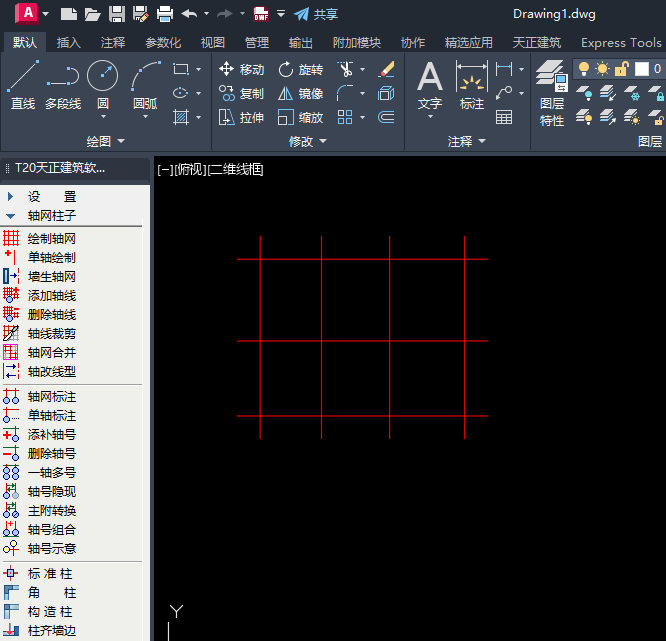Toggle the layer lock padlock icon
This screenshot has height=641, width=666.
(x=621, y=69)
